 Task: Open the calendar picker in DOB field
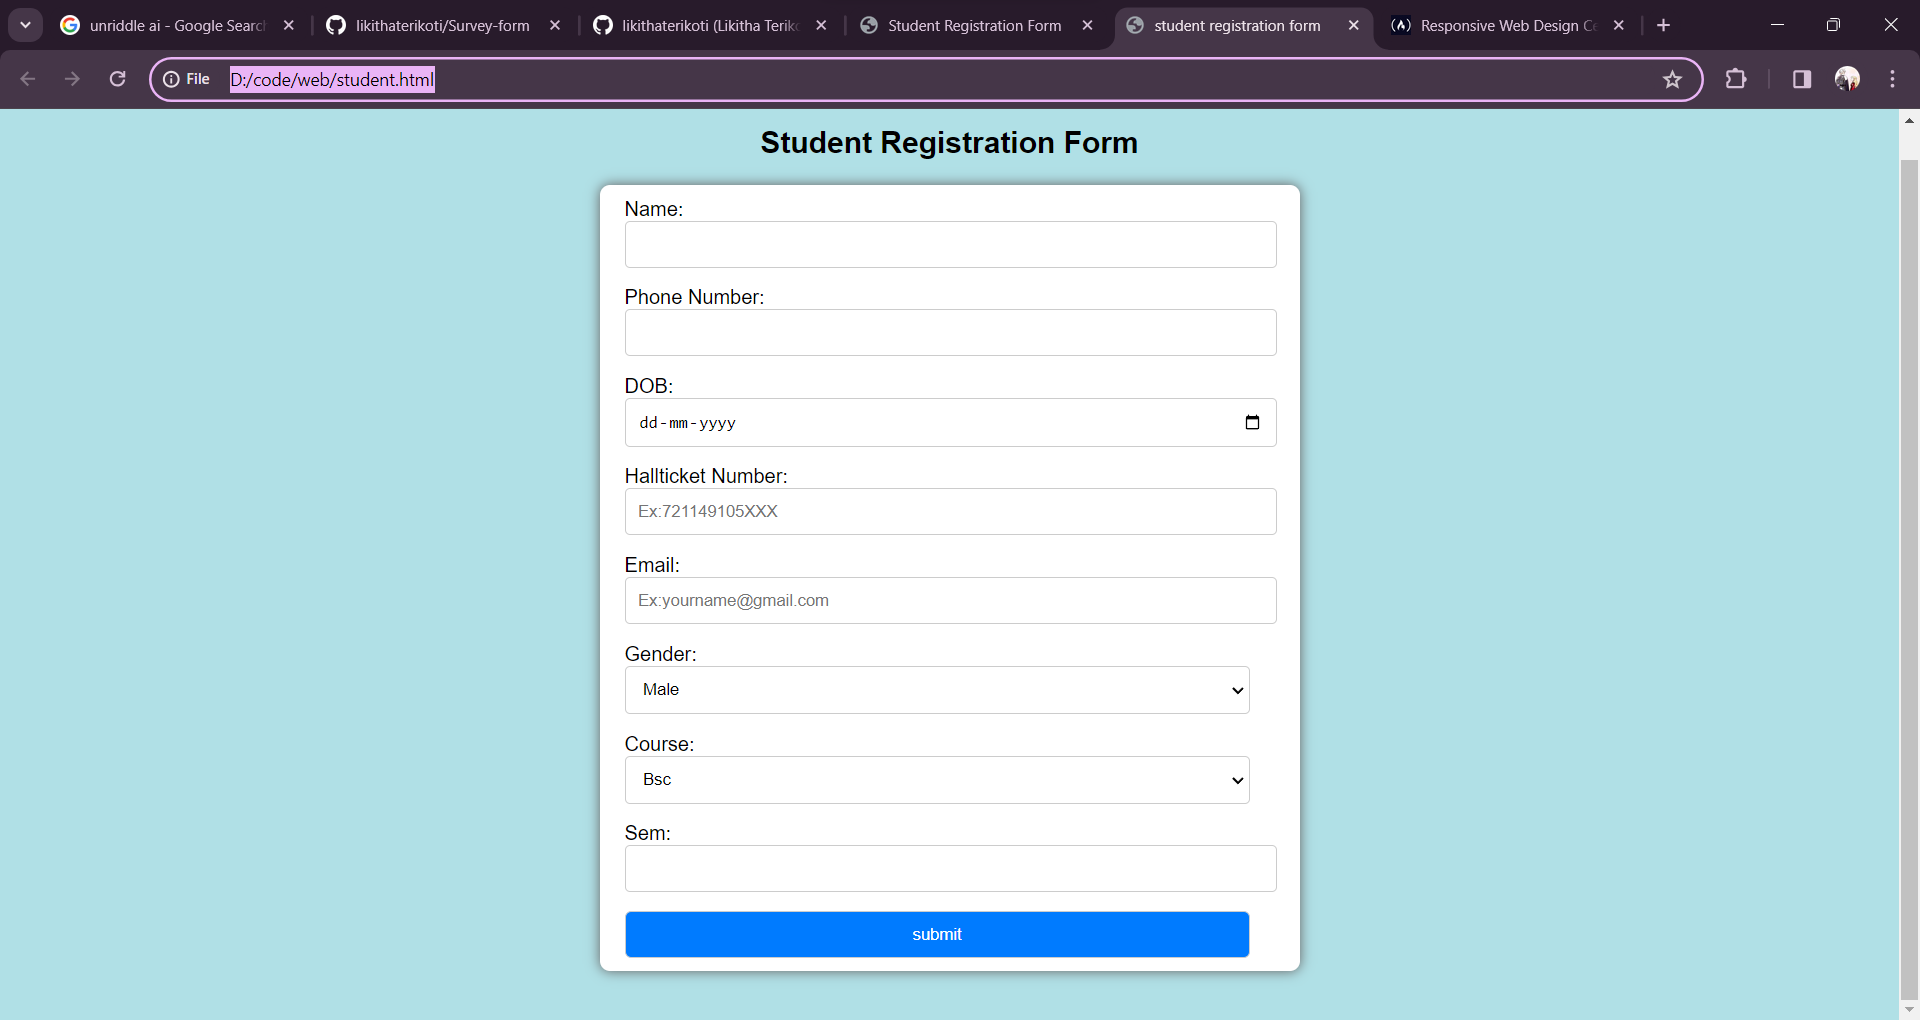tap(1252, 423)
